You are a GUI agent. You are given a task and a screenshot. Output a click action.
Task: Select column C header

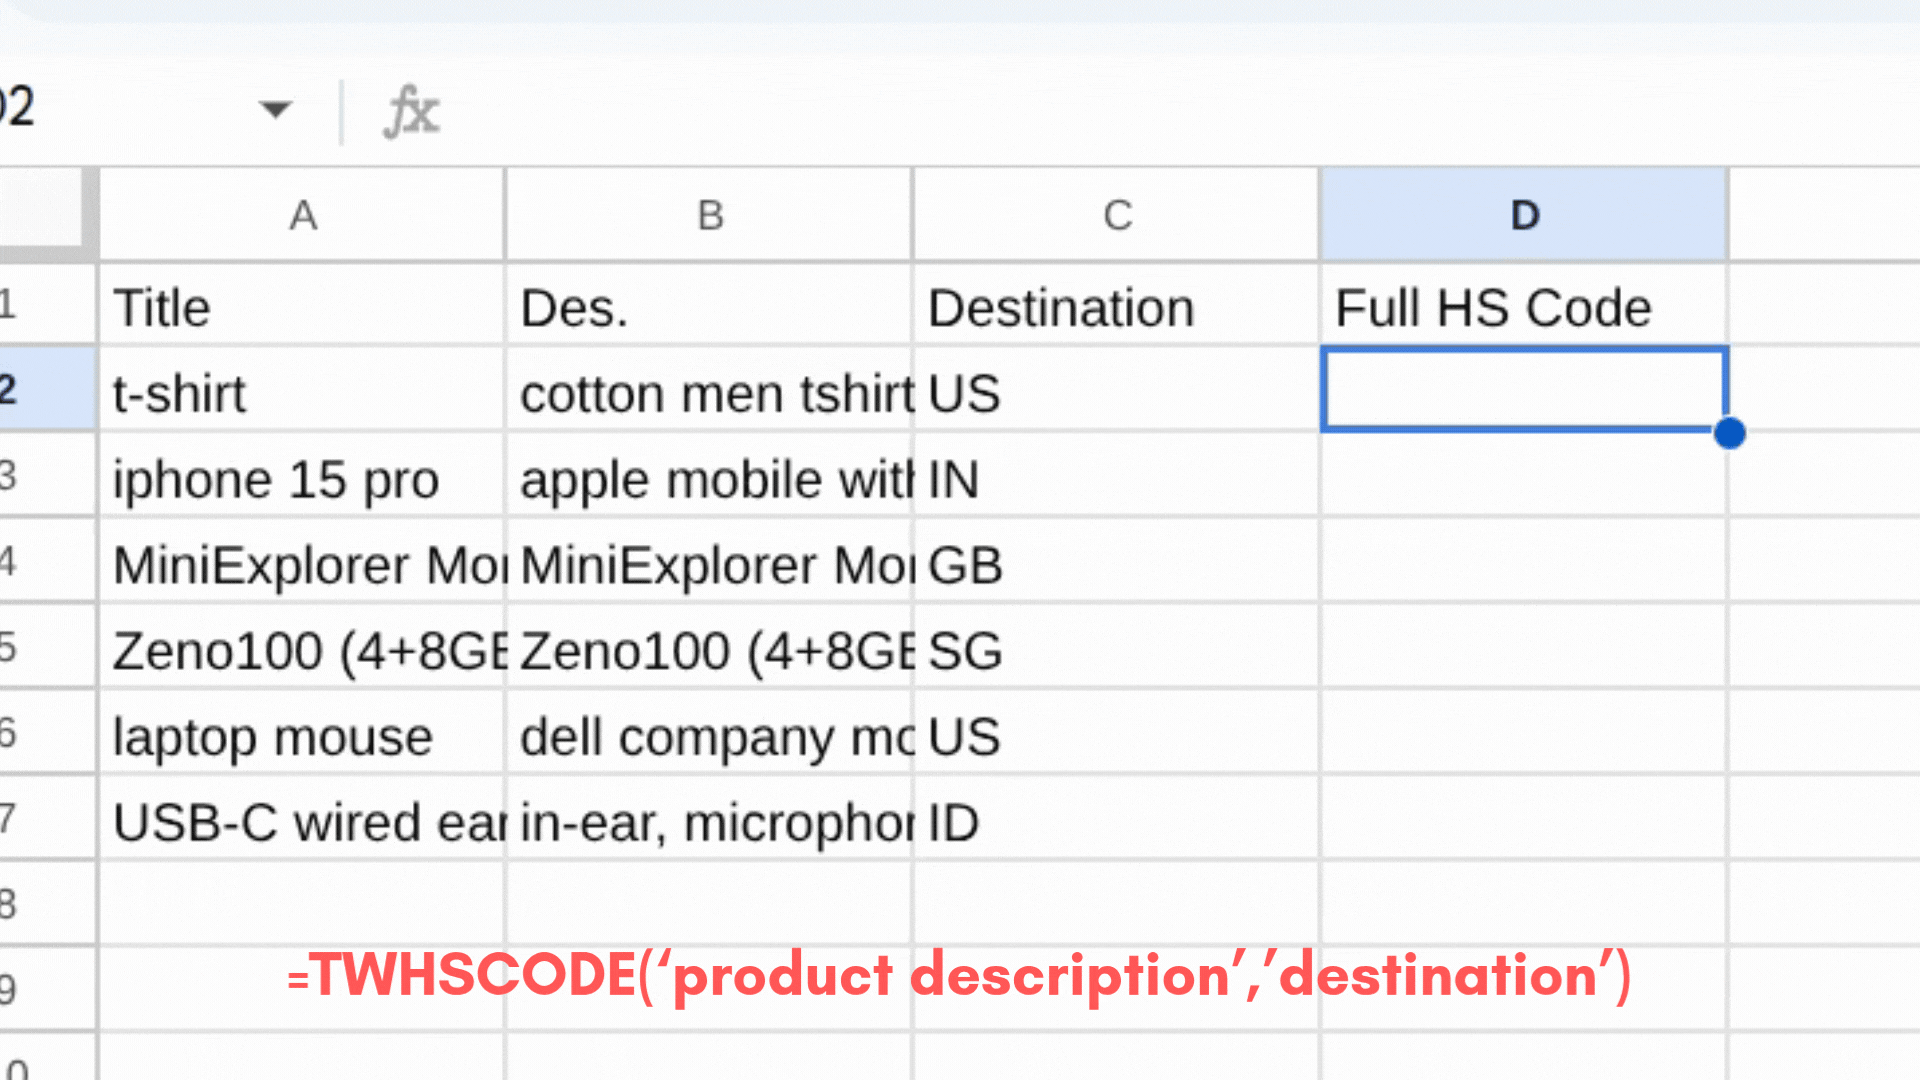click(x=1117, y=215)
